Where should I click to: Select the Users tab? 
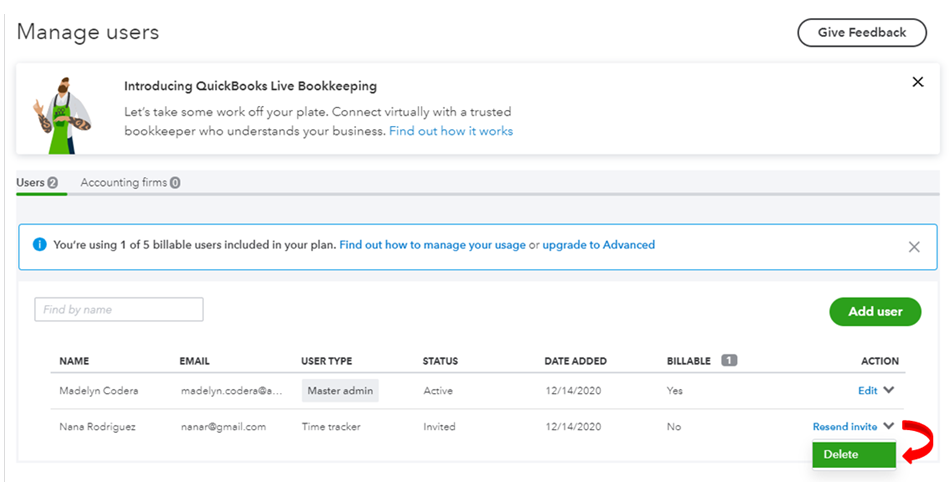pos(37,182)
